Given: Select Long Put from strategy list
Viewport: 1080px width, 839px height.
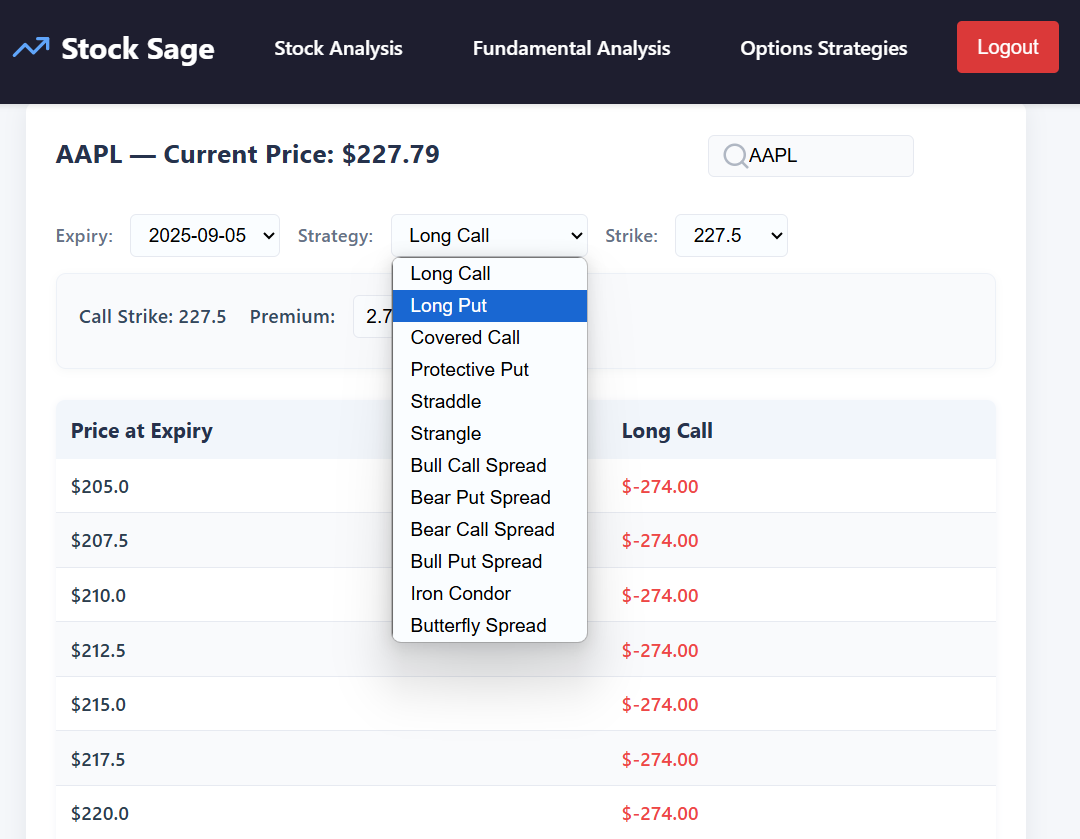Looking at the screenshot, I should [x=490, y=306].
